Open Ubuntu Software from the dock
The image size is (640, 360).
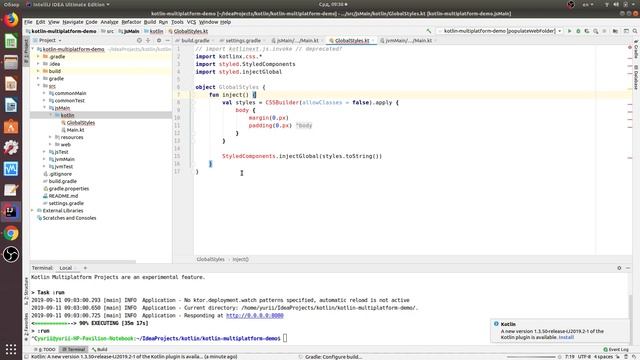11,127
